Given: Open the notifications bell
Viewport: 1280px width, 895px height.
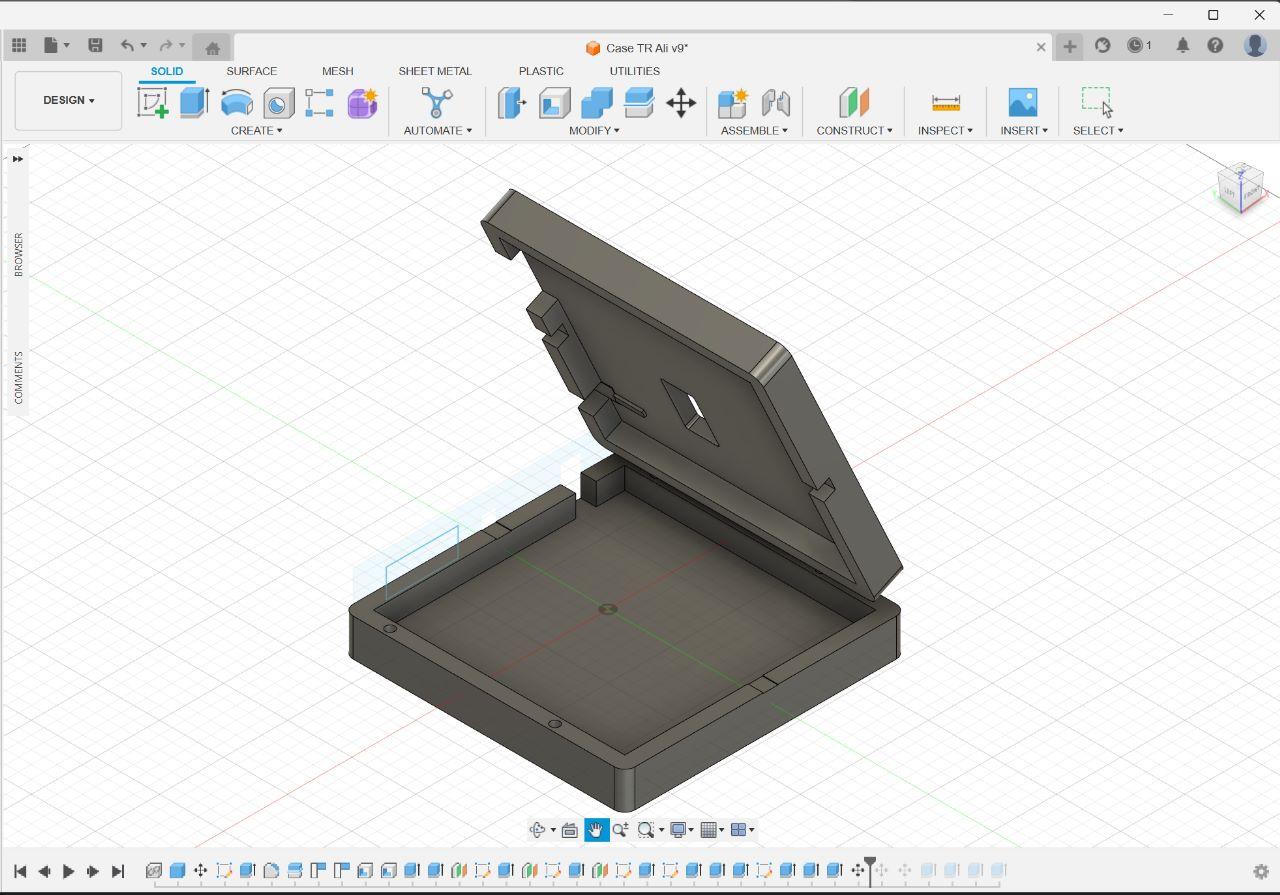Looking at the screenshot, I should pyautogui.click(x=1182, y=45).
